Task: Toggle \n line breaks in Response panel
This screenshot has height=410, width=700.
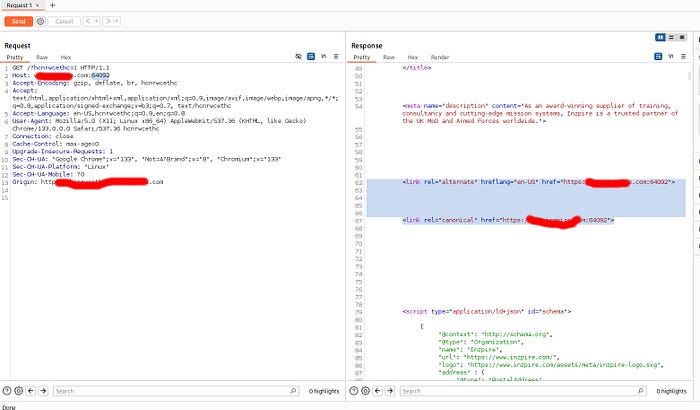Action: pyautogui.click(x=671, y=56)
